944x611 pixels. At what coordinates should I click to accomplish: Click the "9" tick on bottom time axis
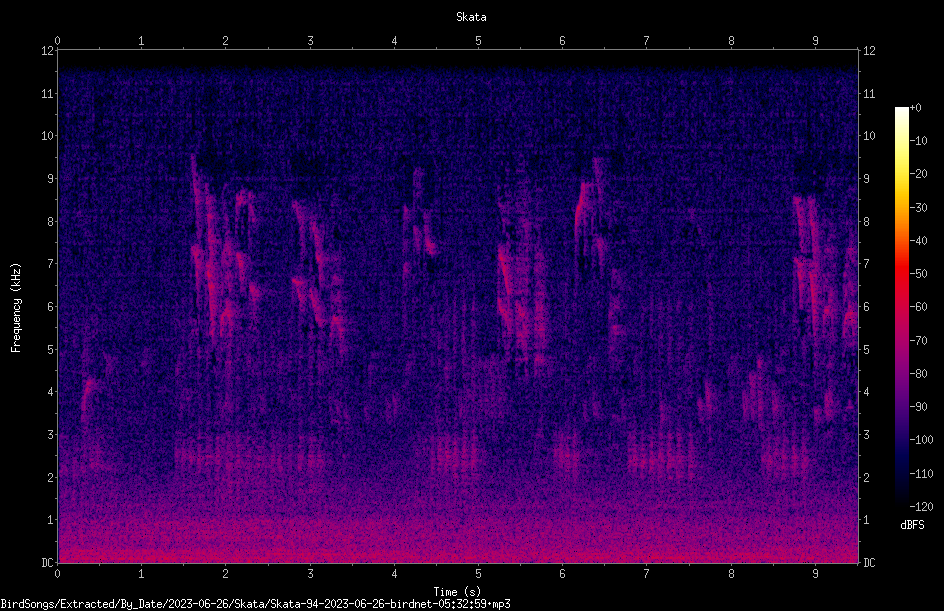click(815, 574)
